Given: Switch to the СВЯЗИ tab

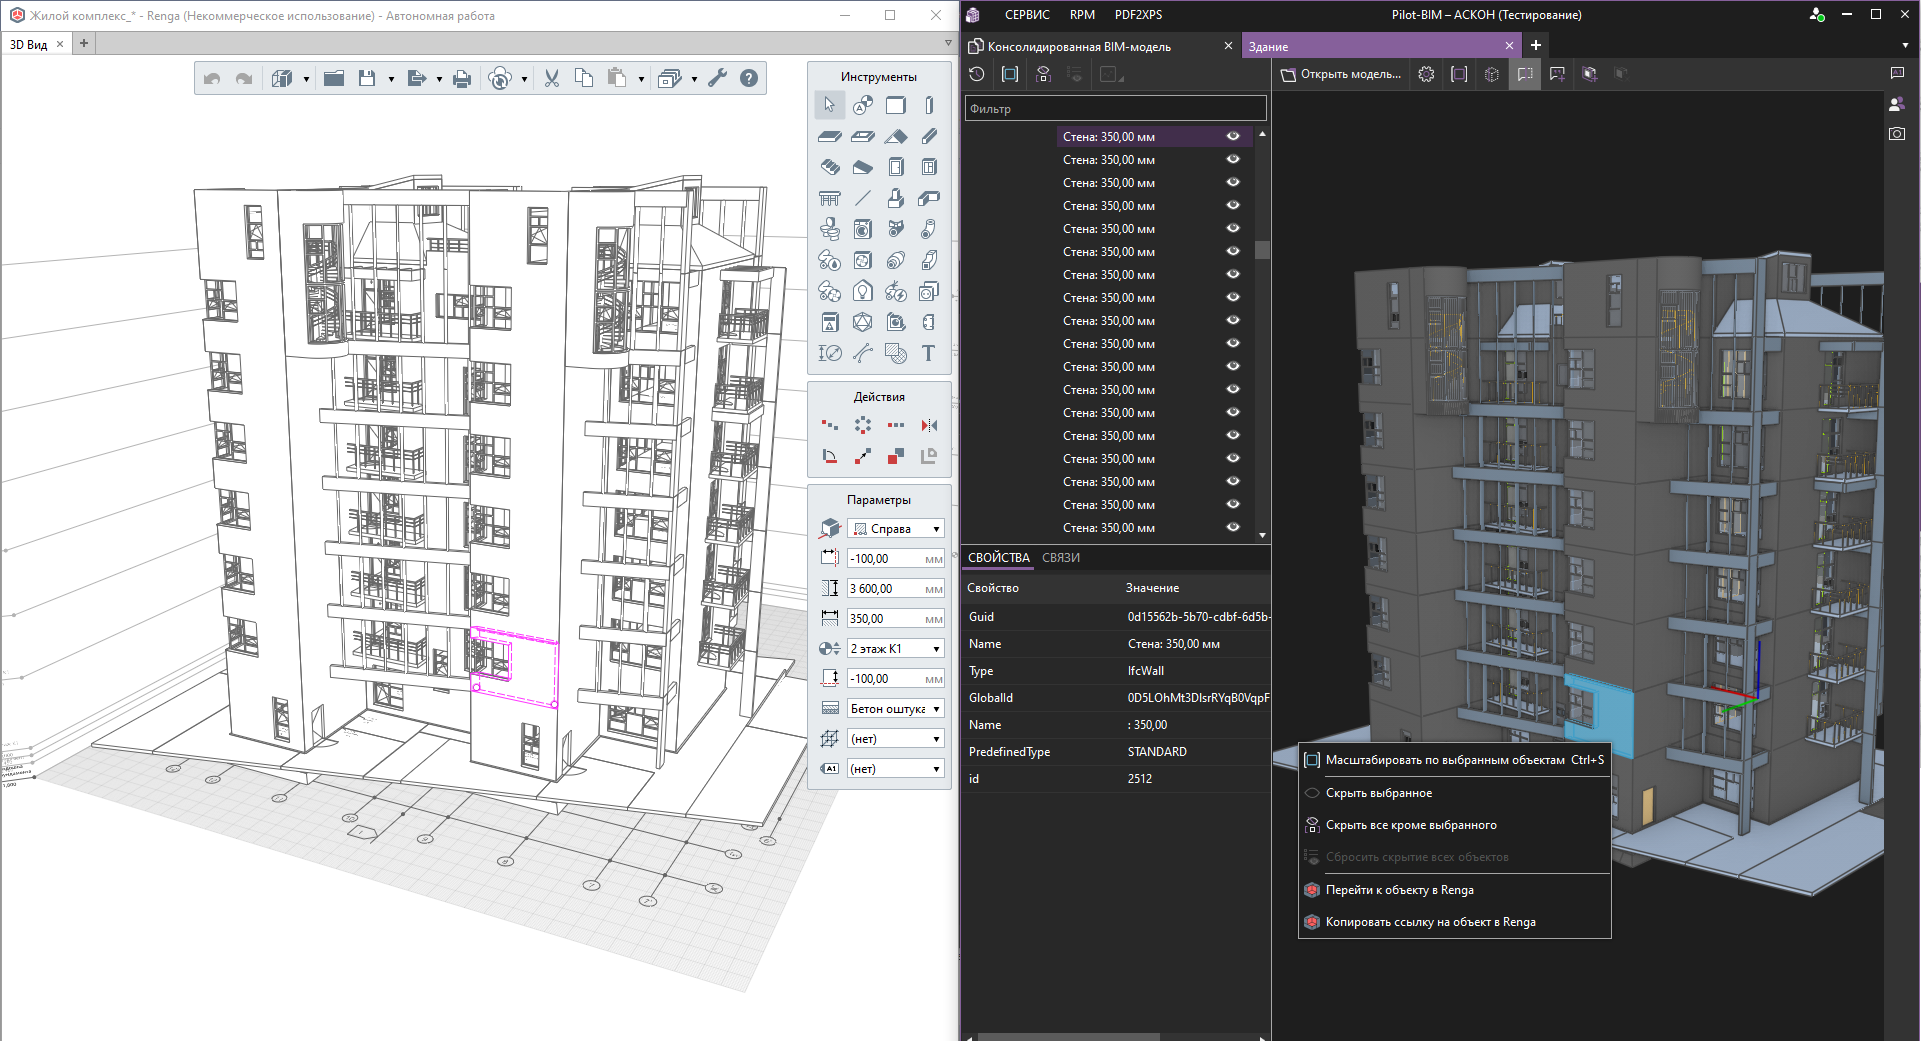Looking at the screenshot, I should pyautogui.click(x=1061, y=558).
